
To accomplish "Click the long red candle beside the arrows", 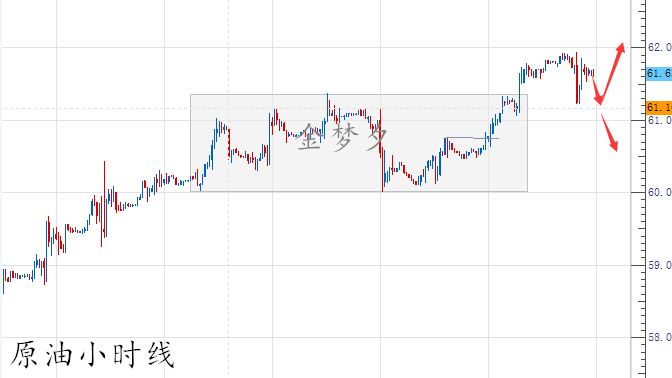I will click(577, 78).
